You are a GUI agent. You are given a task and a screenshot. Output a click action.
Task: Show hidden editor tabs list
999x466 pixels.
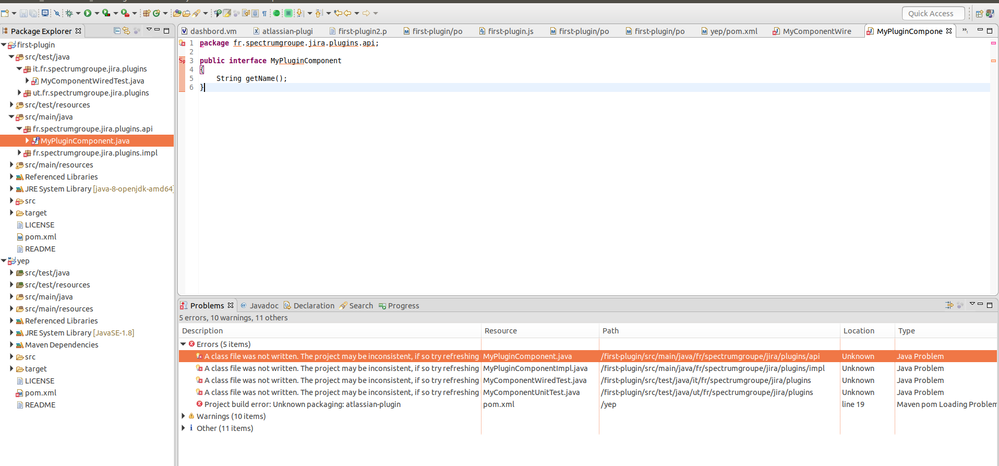pyautogui.click(x=965, y=30)
